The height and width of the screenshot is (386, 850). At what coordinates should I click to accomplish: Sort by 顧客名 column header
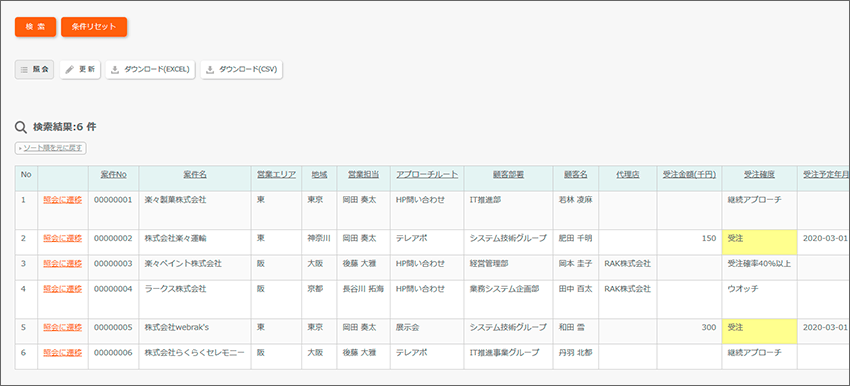point(576,175)
